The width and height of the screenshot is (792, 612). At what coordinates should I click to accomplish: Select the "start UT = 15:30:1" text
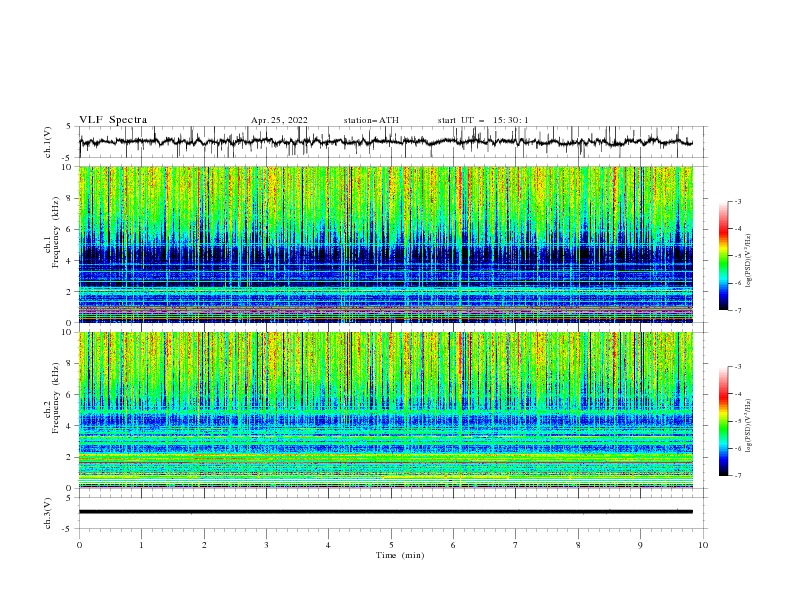point(483,120)
